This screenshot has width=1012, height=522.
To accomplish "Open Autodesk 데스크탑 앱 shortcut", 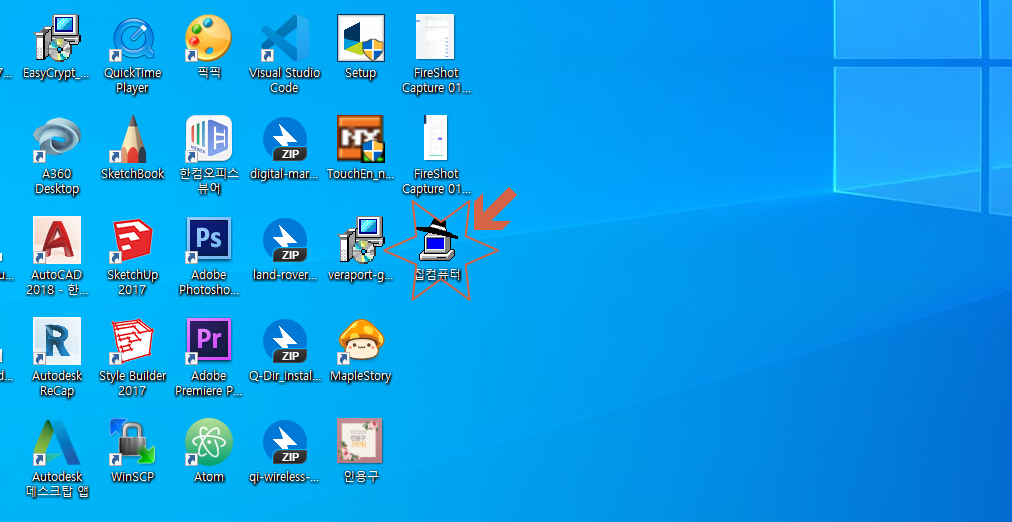I will (x=57, y=442).
